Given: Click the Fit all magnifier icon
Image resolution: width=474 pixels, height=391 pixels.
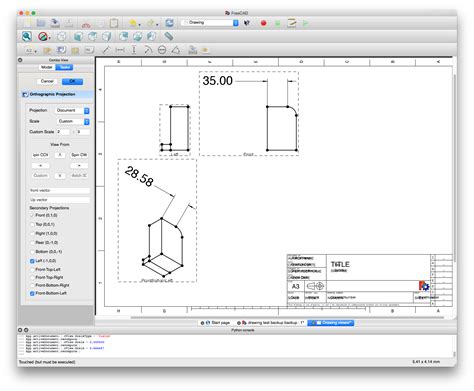Looking at the screenshot, I should (27, 36).
